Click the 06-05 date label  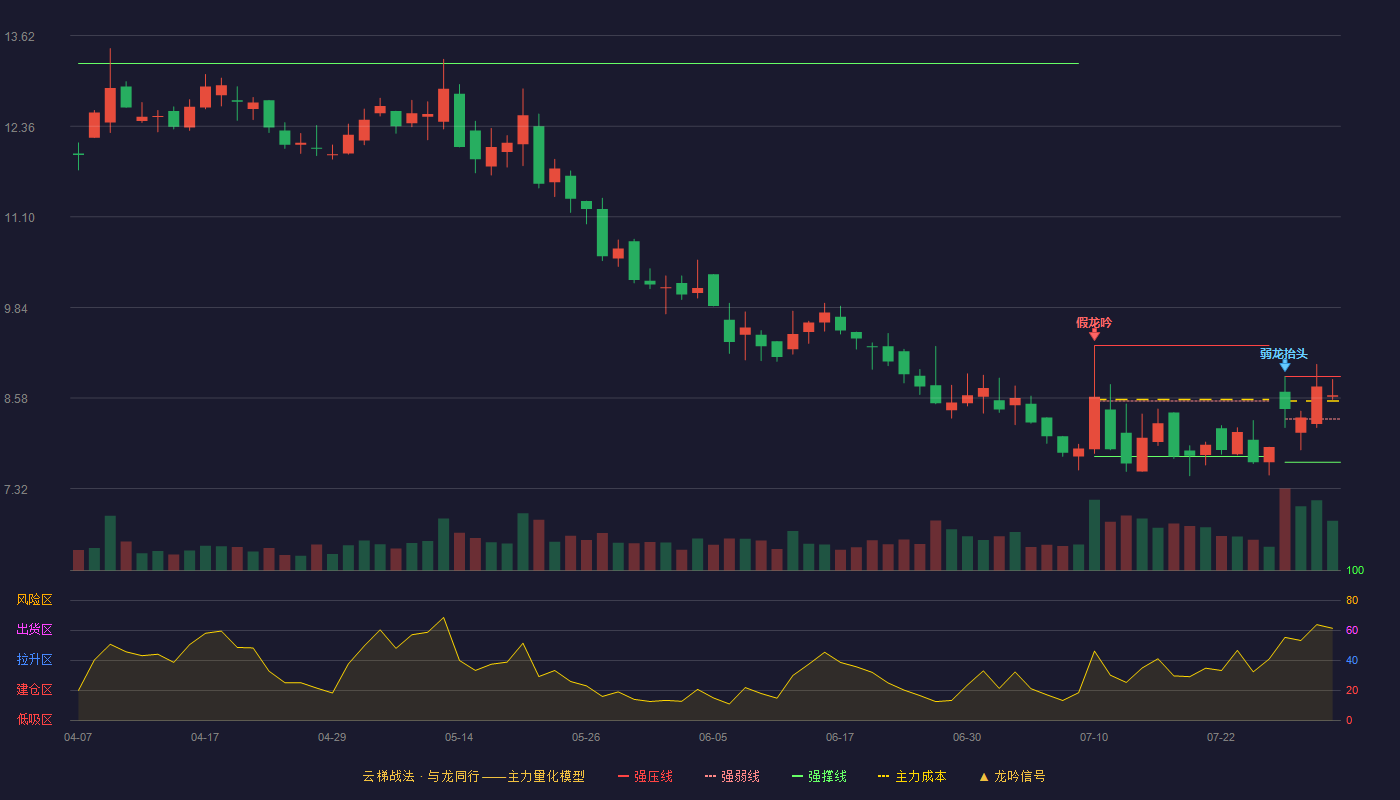pyautogui.click(x=713, y=737)
